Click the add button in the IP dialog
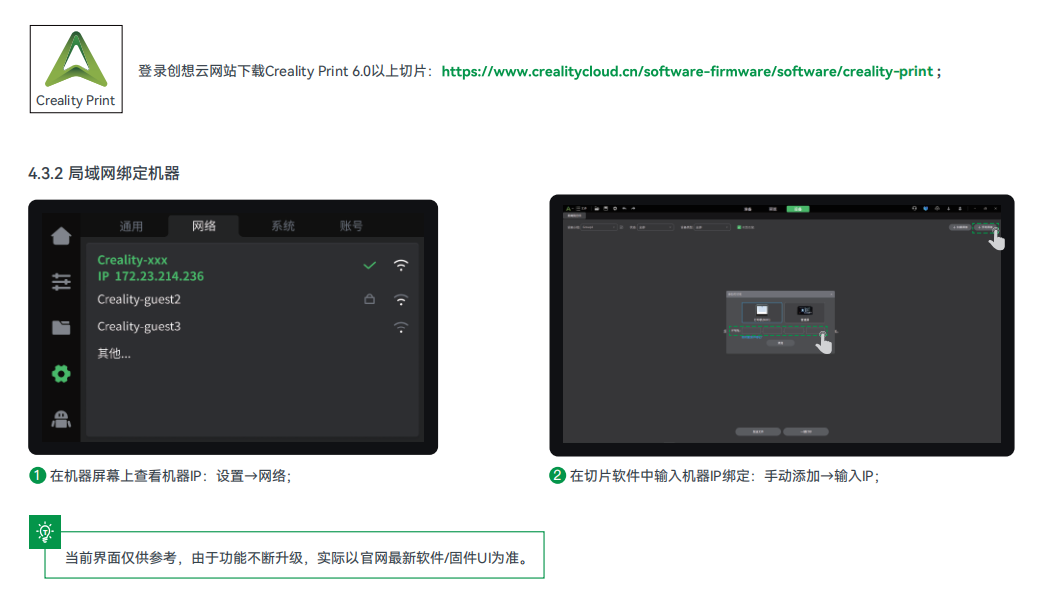The width and height of the screenshot is (1053, 611). 780,343
